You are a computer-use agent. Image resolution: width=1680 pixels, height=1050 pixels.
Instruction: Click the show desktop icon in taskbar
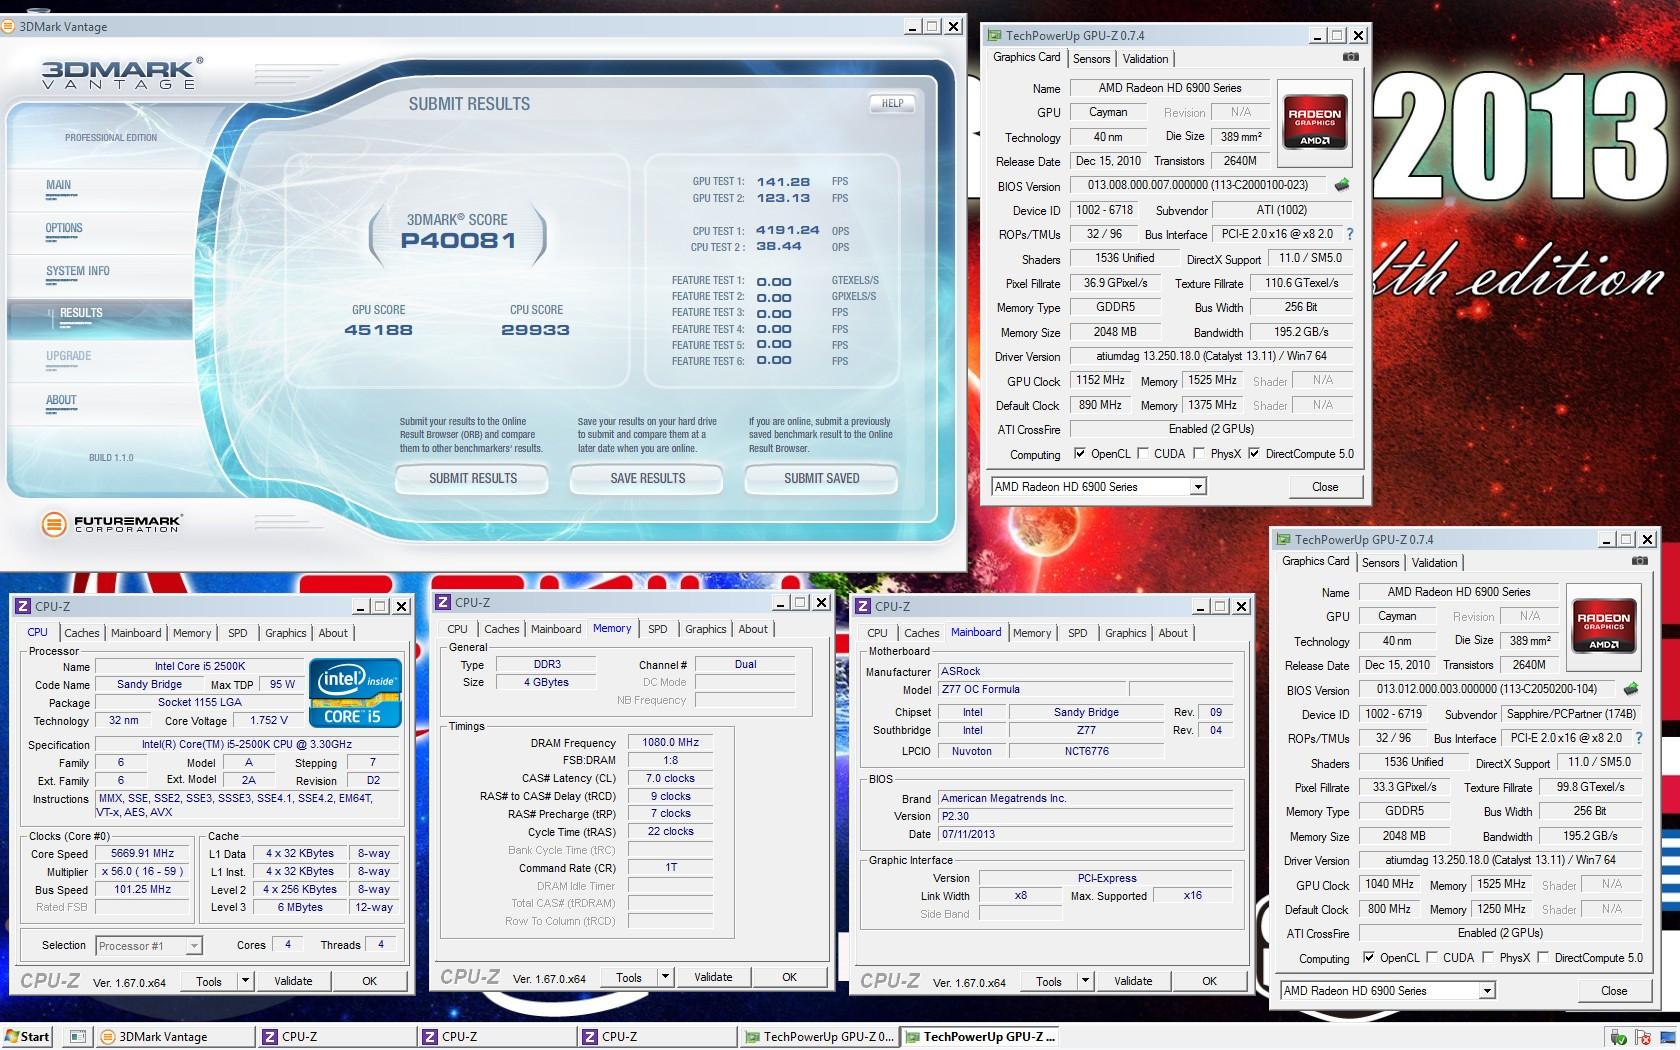(78, 1036)
